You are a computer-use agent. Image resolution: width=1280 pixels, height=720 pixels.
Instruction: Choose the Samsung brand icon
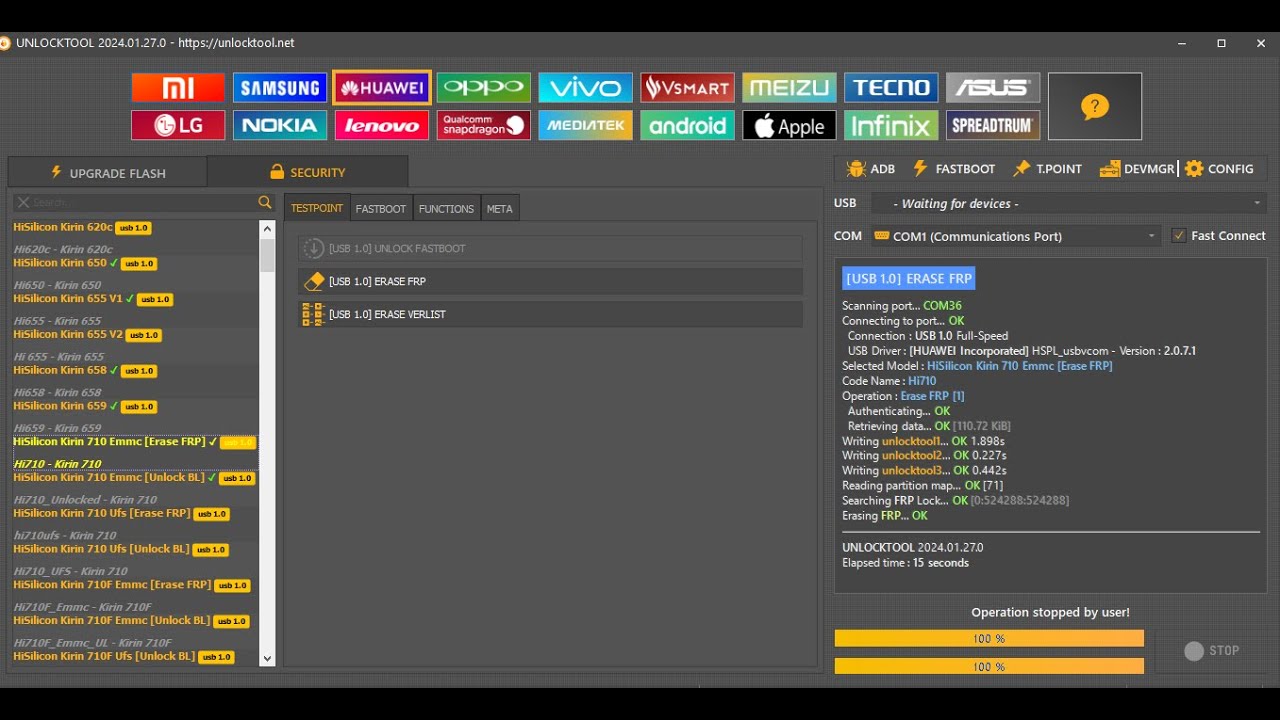tap(280, 88)
